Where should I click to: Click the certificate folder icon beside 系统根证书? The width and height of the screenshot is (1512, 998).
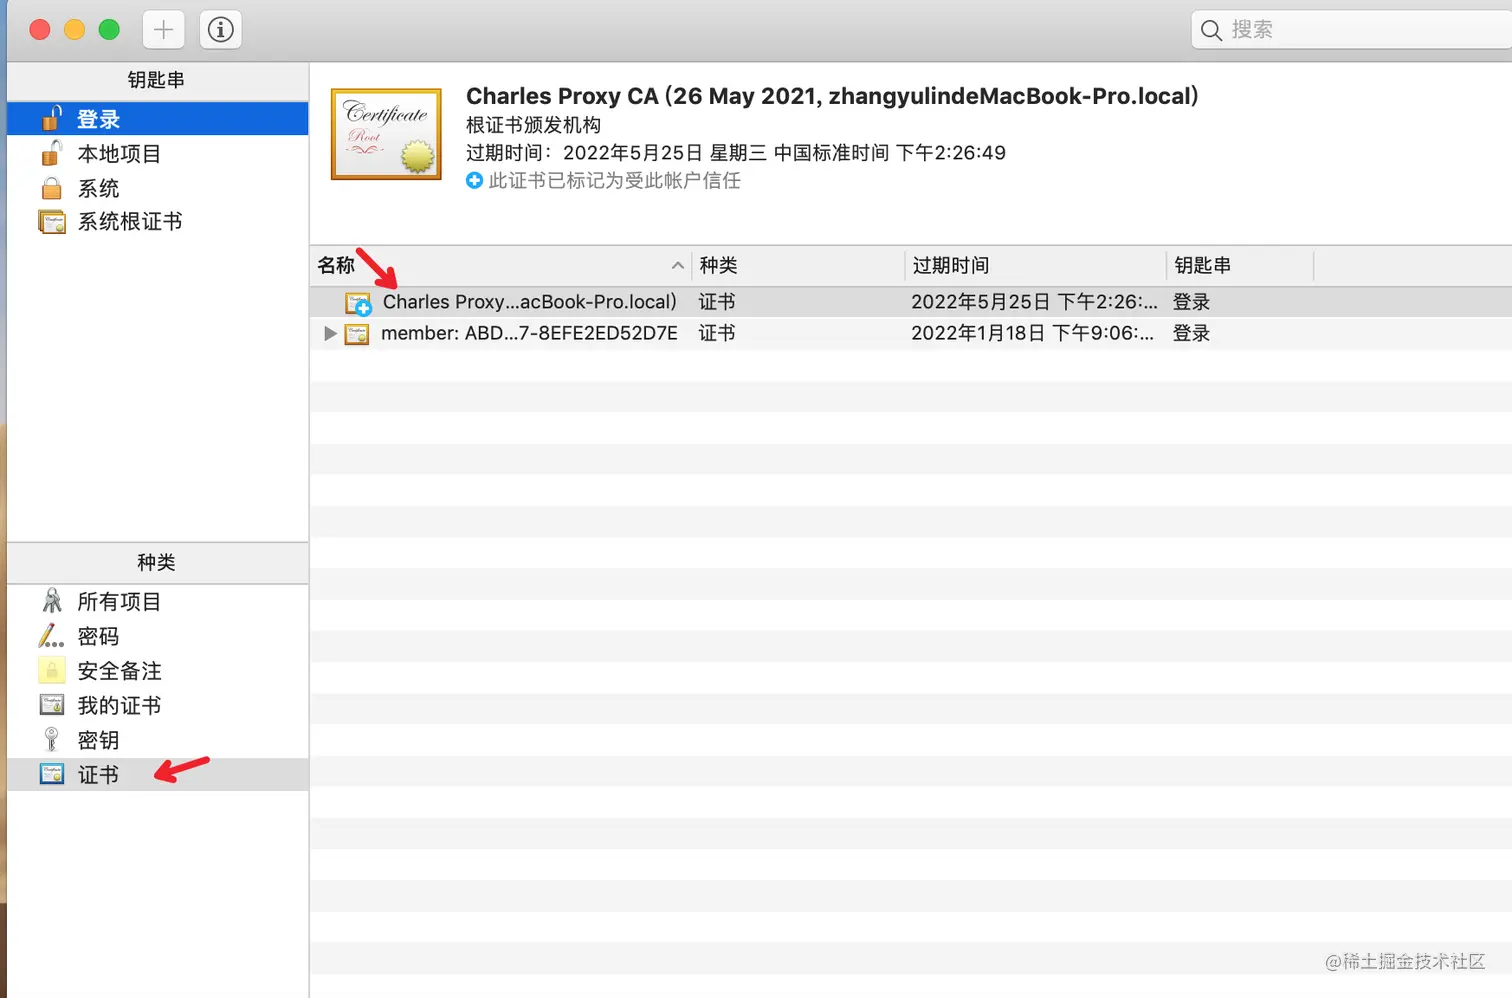[x=52, y=221]
